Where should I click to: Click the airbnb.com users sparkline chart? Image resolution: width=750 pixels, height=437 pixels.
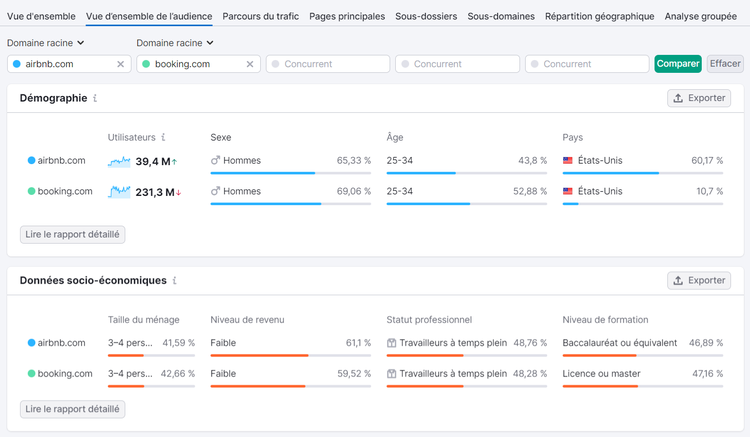[119, 162]
